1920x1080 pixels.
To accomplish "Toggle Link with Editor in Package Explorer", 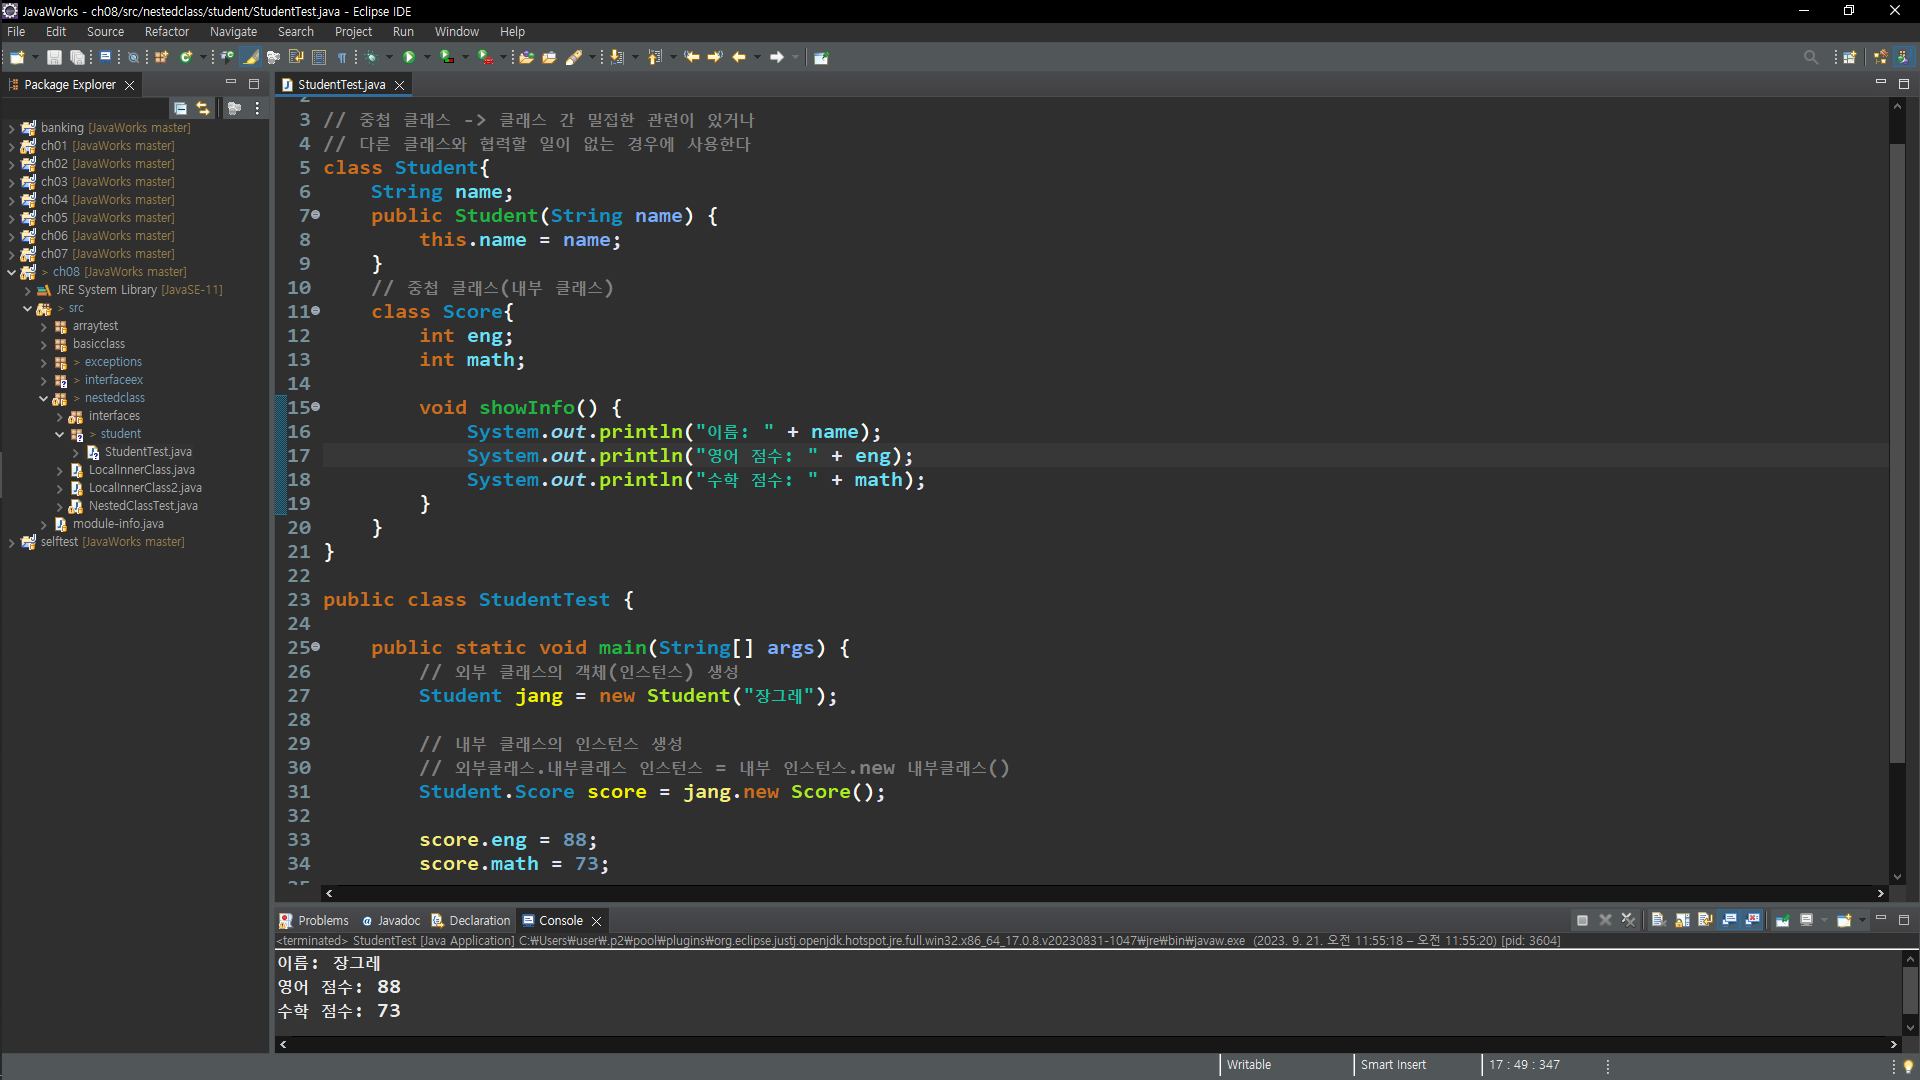I will pyautogui.click(x=203, y=108).
